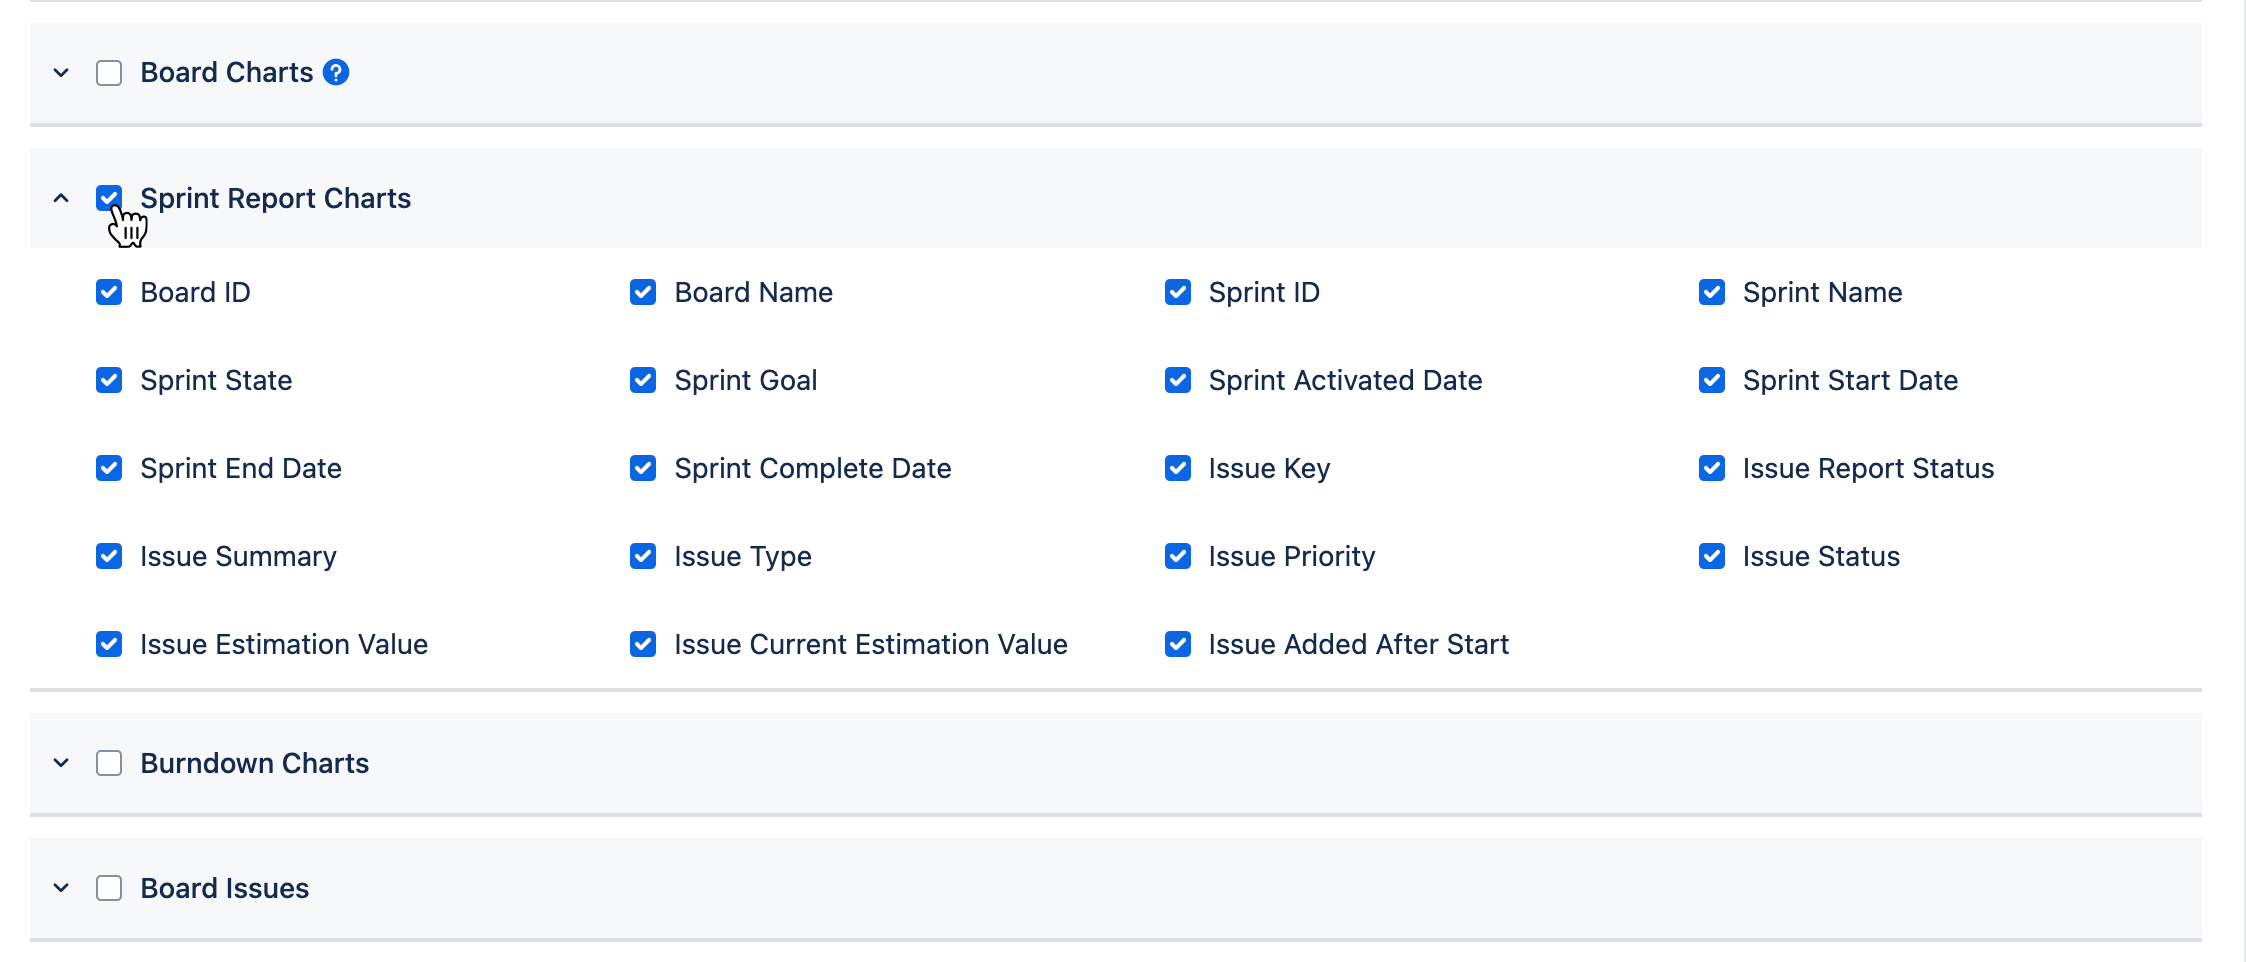Screen dimensions: 2246x962
Task: Uncheck the Issue Current Estimation Value field
Action: [x=643, y=643]
